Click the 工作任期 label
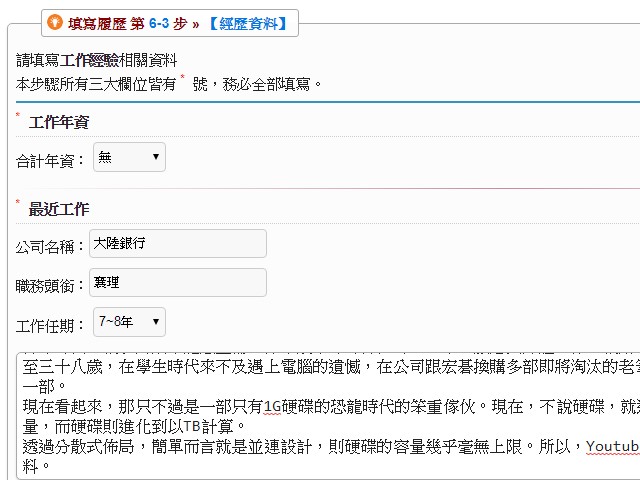Image resolution: width=640 pixels, height=480 pixels. point(51,325)
